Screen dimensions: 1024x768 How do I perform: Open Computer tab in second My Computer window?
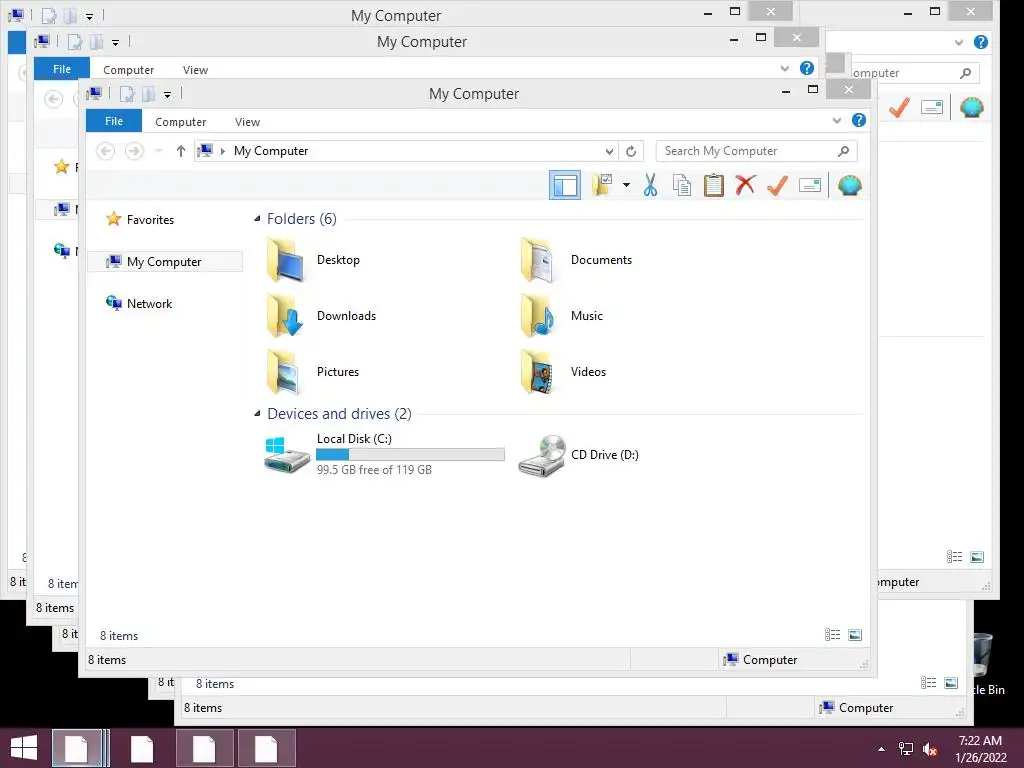[x=129, y=70]
